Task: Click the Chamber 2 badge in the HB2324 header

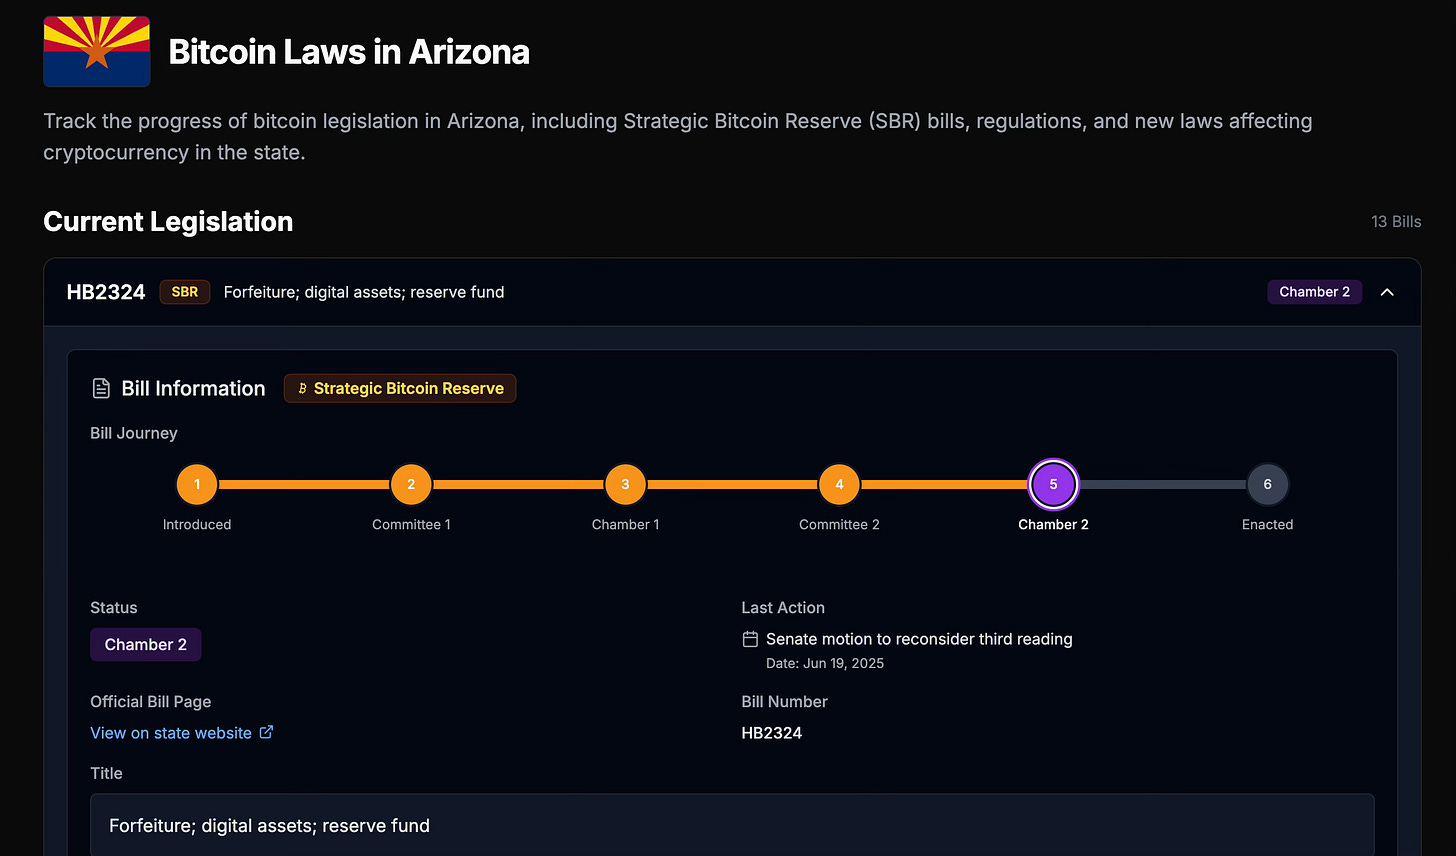Action: pyautogui.click(x=1314, y=292)
